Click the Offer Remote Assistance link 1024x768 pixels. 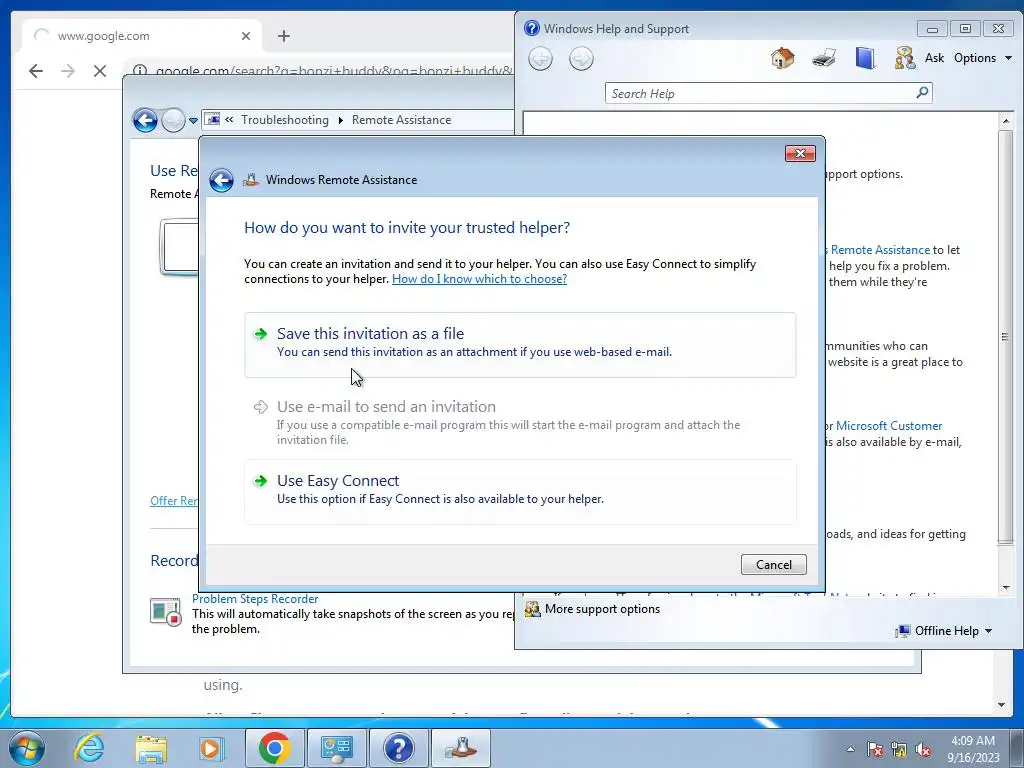pyautogui.click(x=174, y=501)
